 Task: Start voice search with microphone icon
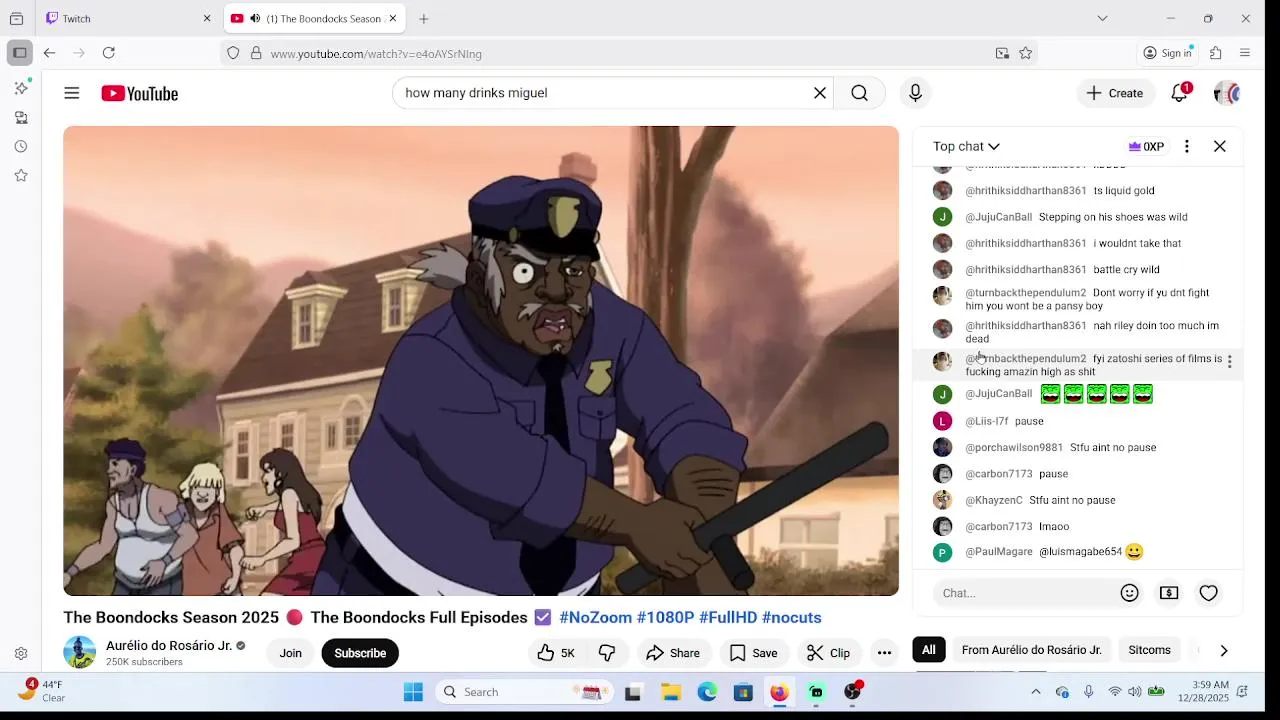(915, 93)
